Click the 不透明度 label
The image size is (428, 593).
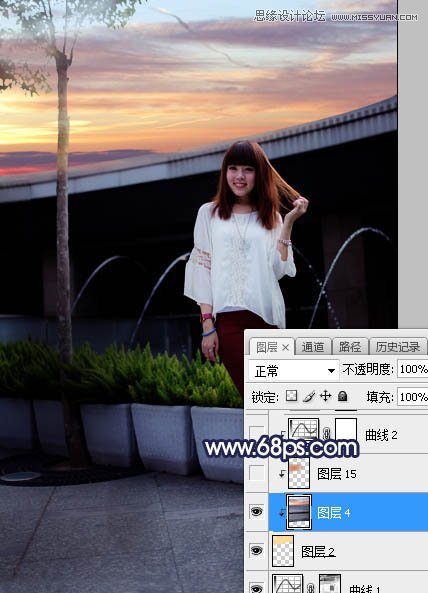[368, 369]
